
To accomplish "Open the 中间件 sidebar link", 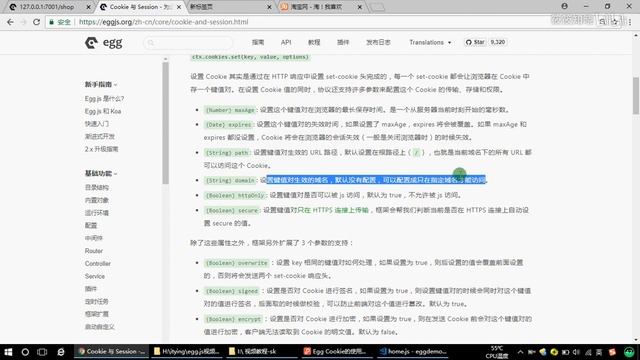I will 94,238.
